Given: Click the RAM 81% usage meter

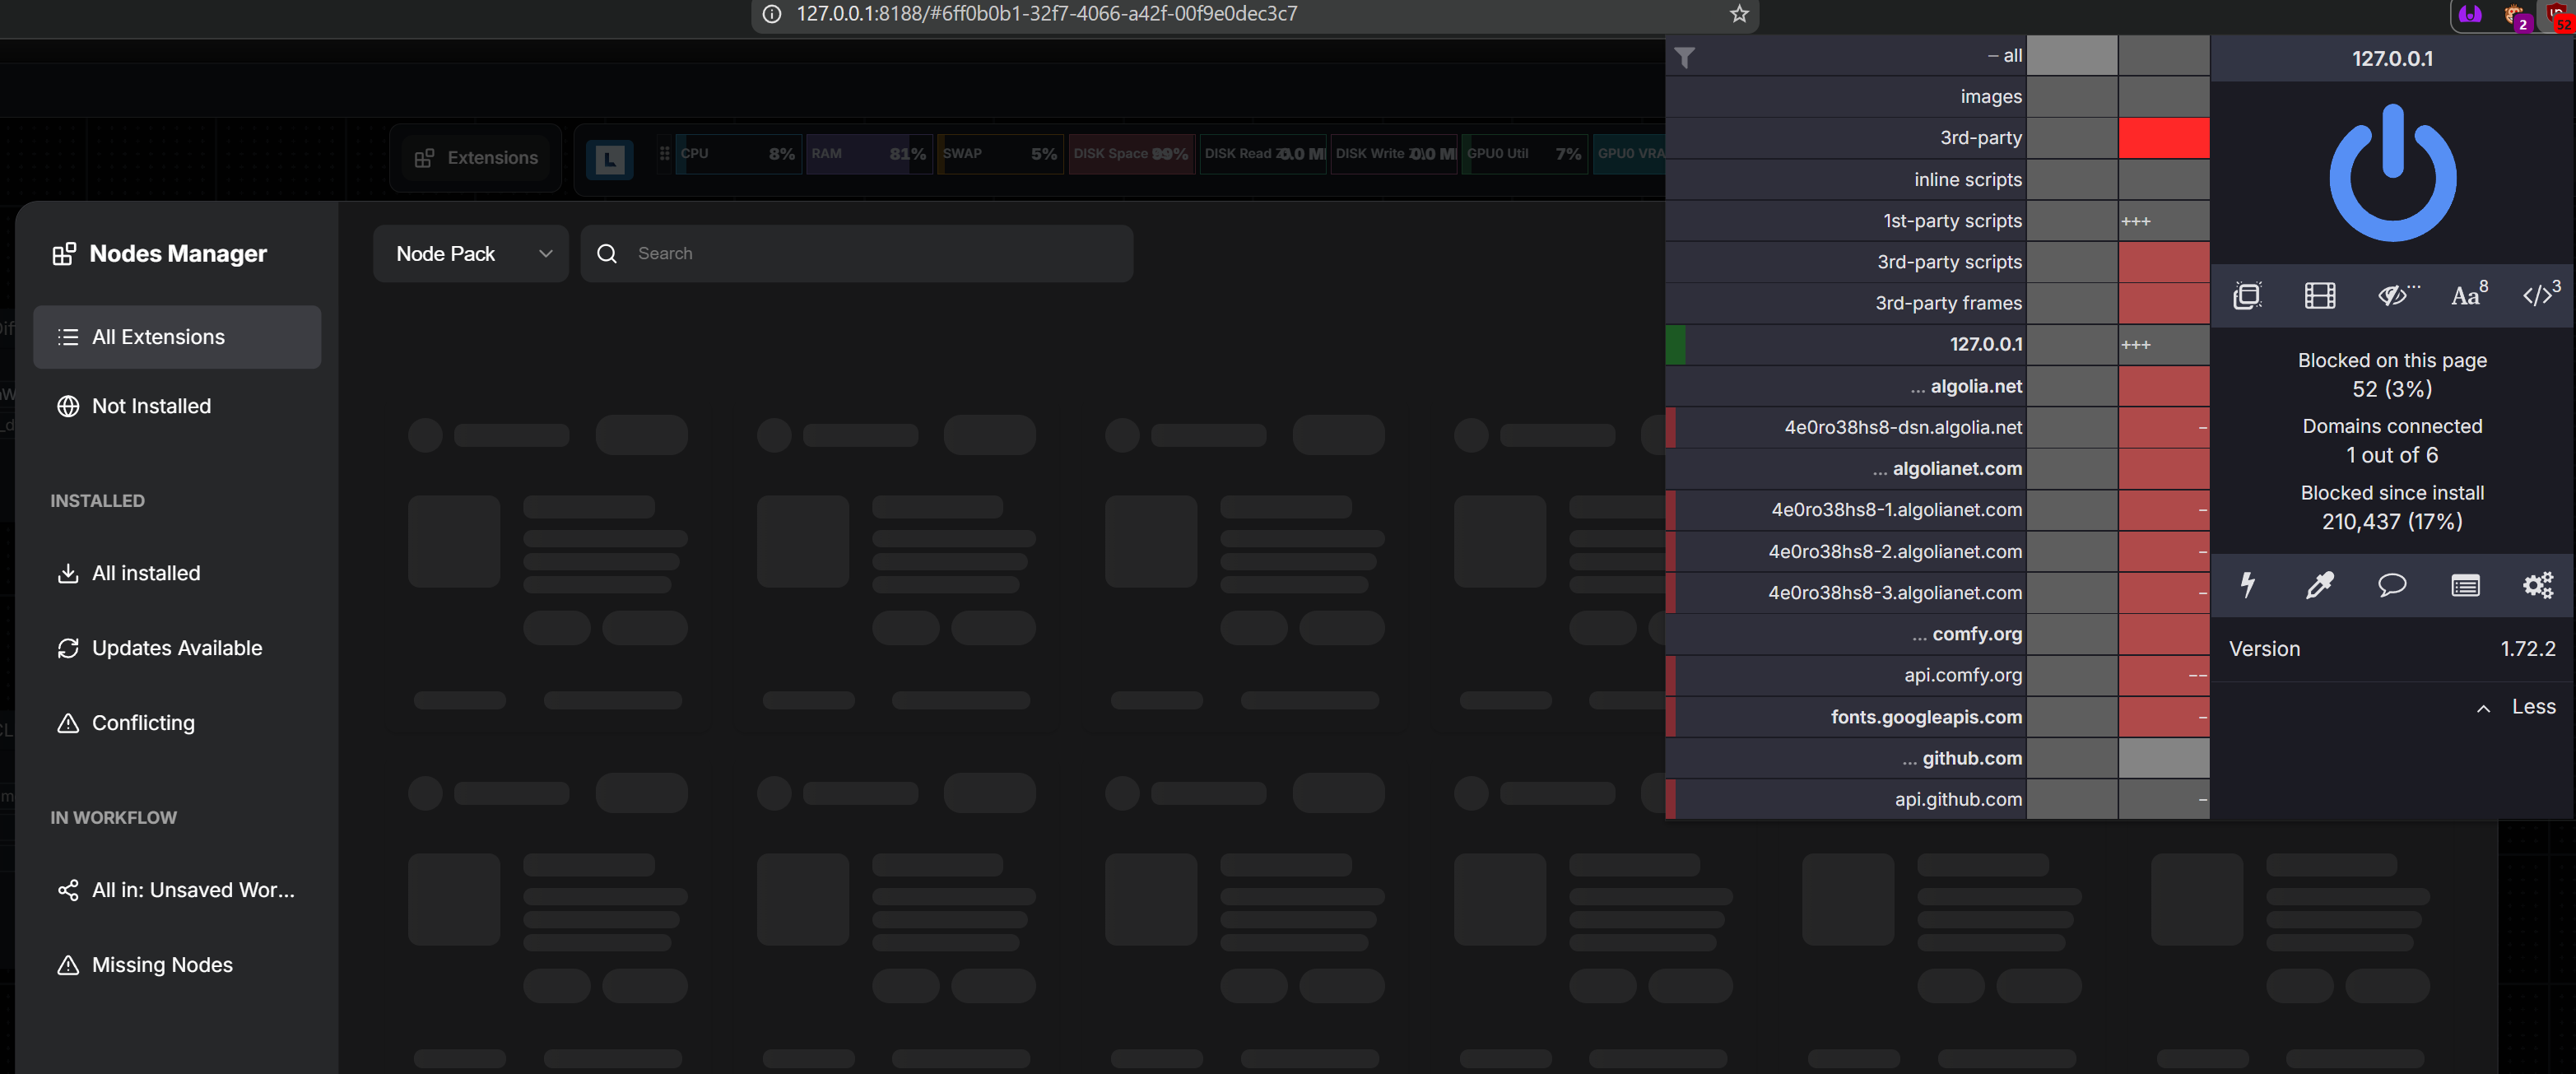Looking at the screenshot, I should 870,154.
